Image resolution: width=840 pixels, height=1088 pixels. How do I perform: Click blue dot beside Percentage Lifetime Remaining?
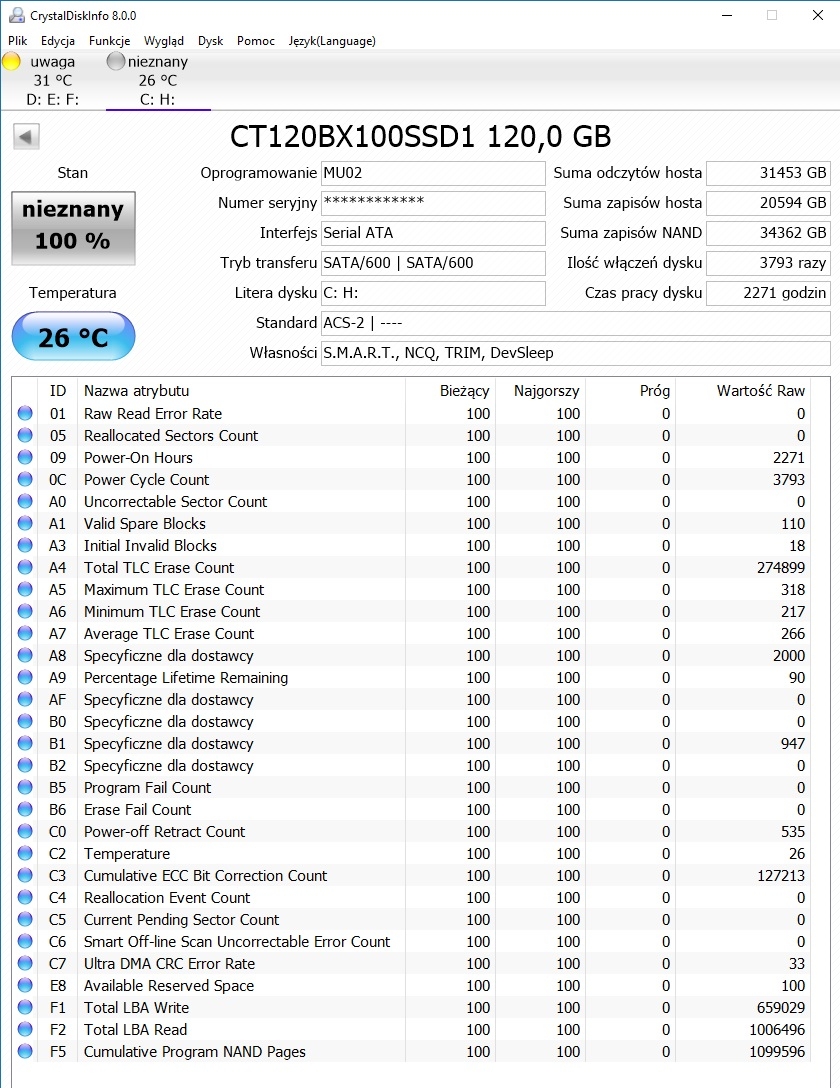pyautogui.click(x=26, y=677)
